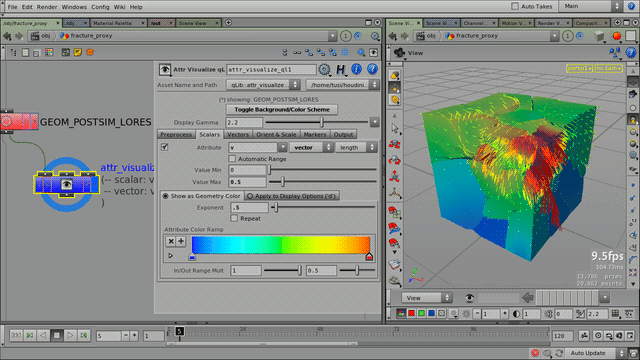Switch to the Orient & Scale tab
Screen dimensions: 640x360
276,134
